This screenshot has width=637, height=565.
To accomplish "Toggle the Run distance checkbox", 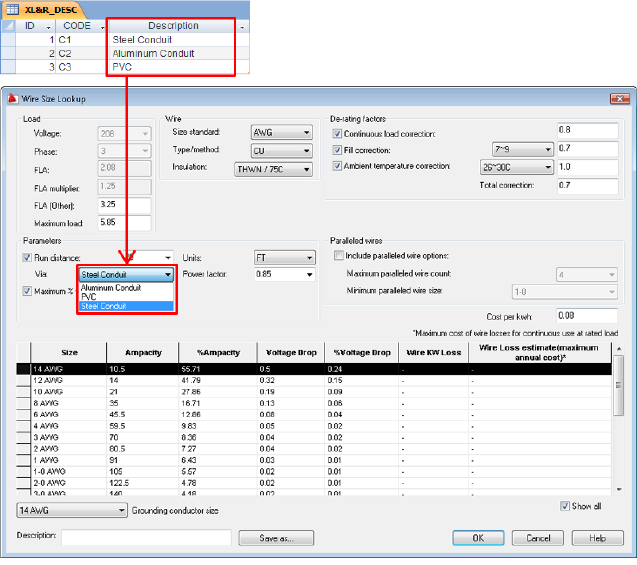I will [x=28, y=257].
